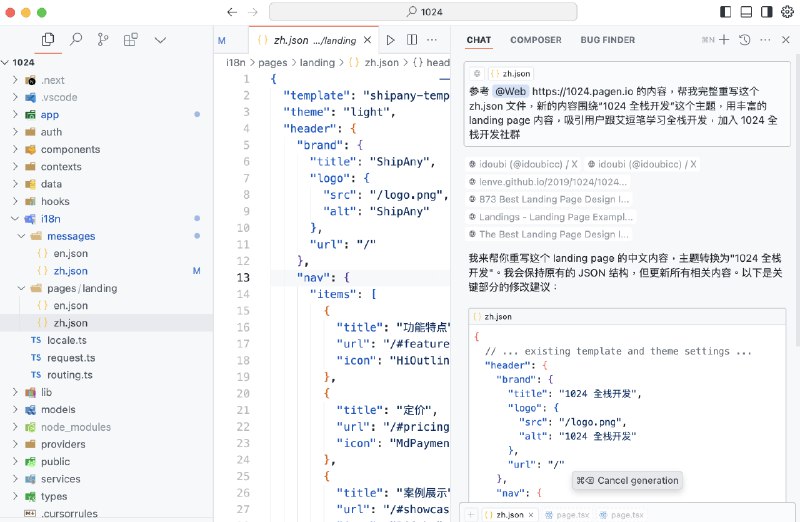
Task: Open the .cursorrules file
Action: (x=69, y=513)
